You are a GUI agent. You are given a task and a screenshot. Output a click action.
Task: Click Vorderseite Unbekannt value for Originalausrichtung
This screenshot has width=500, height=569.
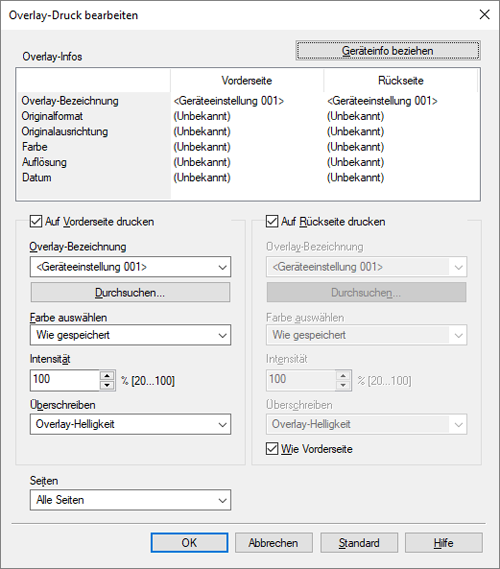[x=202, y=131]
